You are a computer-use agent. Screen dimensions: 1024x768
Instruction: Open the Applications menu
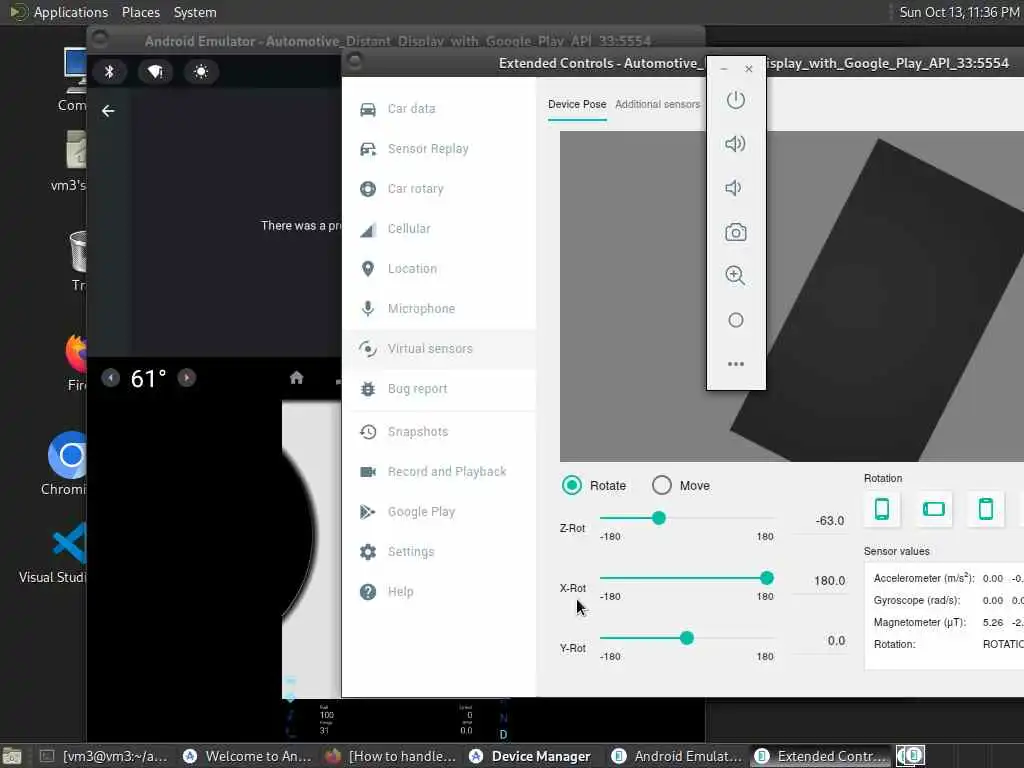click(71, 12)
